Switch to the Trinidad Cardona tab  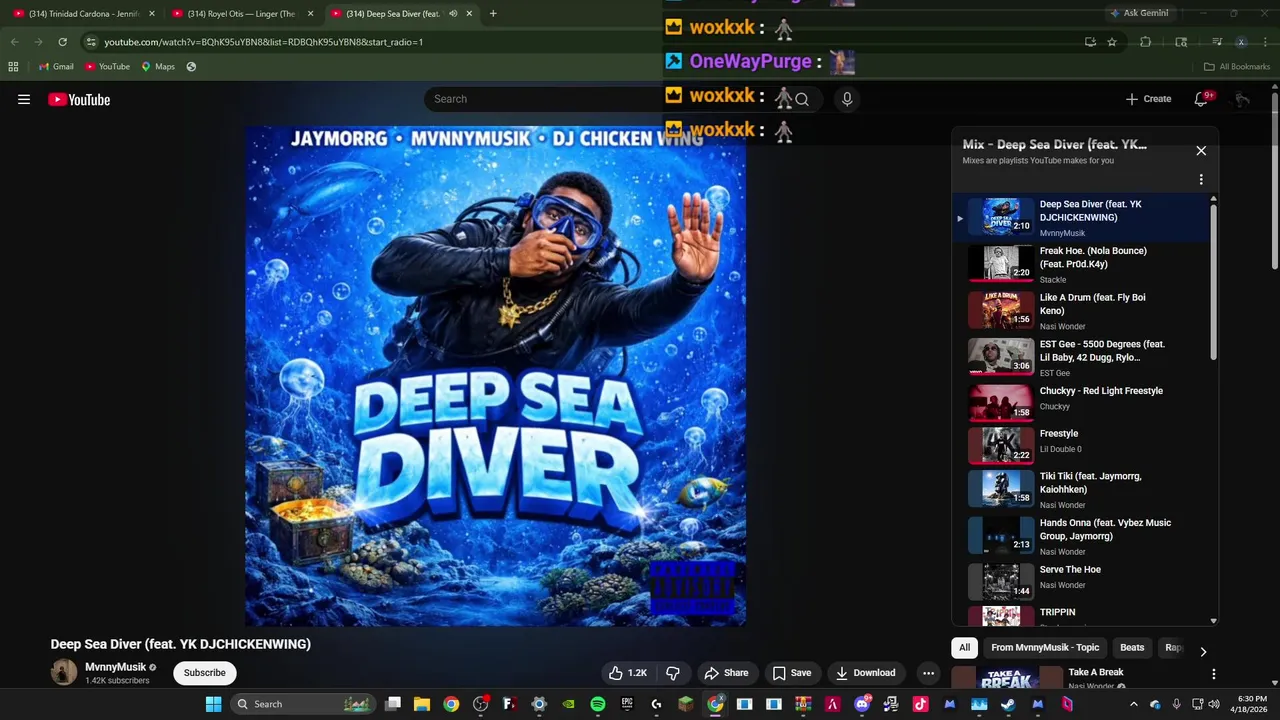pyautogui.click(x=84, y=13)
